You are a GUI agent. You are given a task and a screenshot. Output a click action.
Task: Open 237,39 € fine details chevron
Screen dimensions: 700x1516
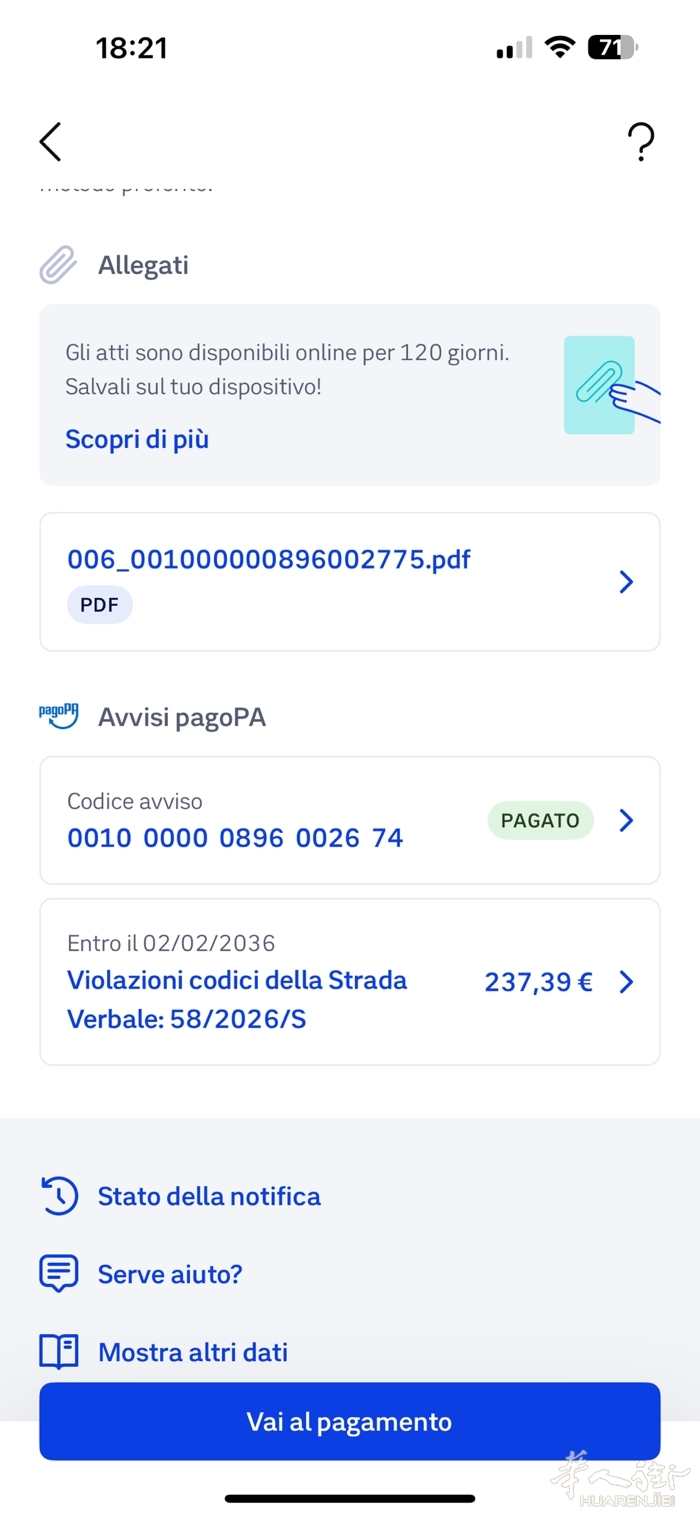(x=626, y=982)
